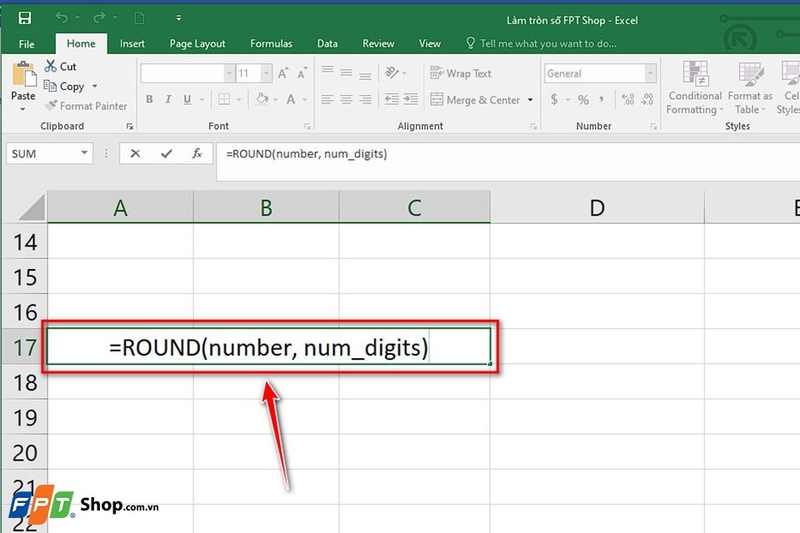
Task: Switch to the Page Layout tab
Action: tap(197, 44)
